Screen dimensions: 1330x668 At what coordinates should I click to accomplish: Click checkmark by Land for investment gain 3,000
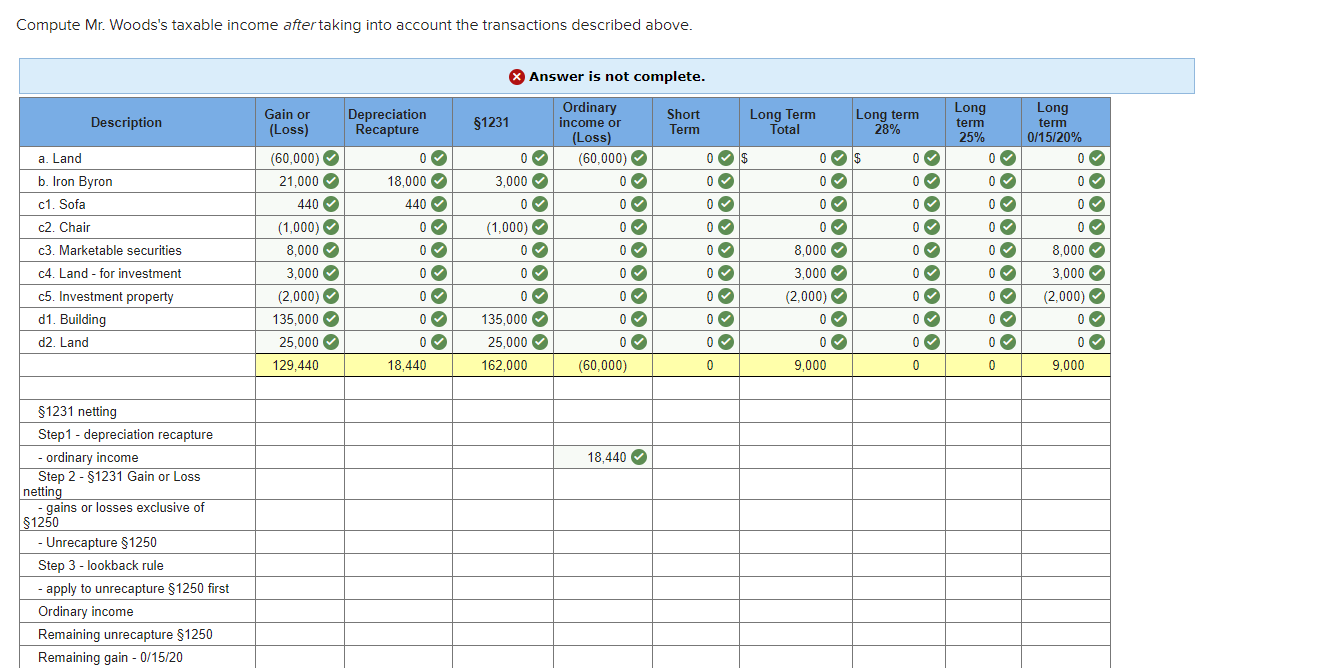(x=331, y=273)
